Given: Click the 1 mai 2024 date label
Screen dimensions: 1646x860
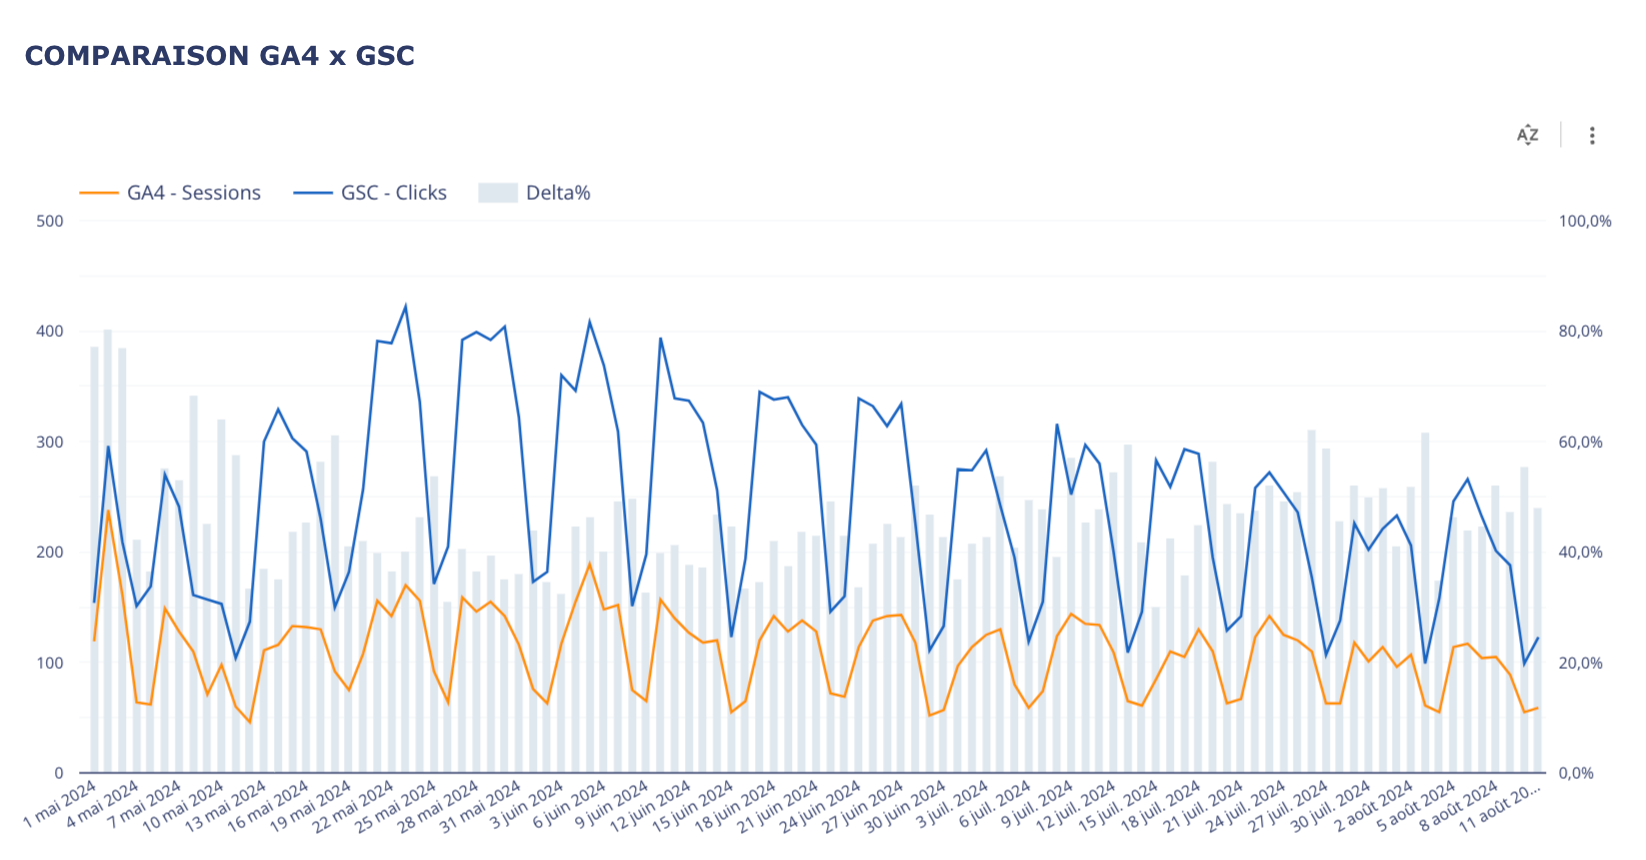Looking at the screenshot, I should pyautogui.click(x=60, y=805).
